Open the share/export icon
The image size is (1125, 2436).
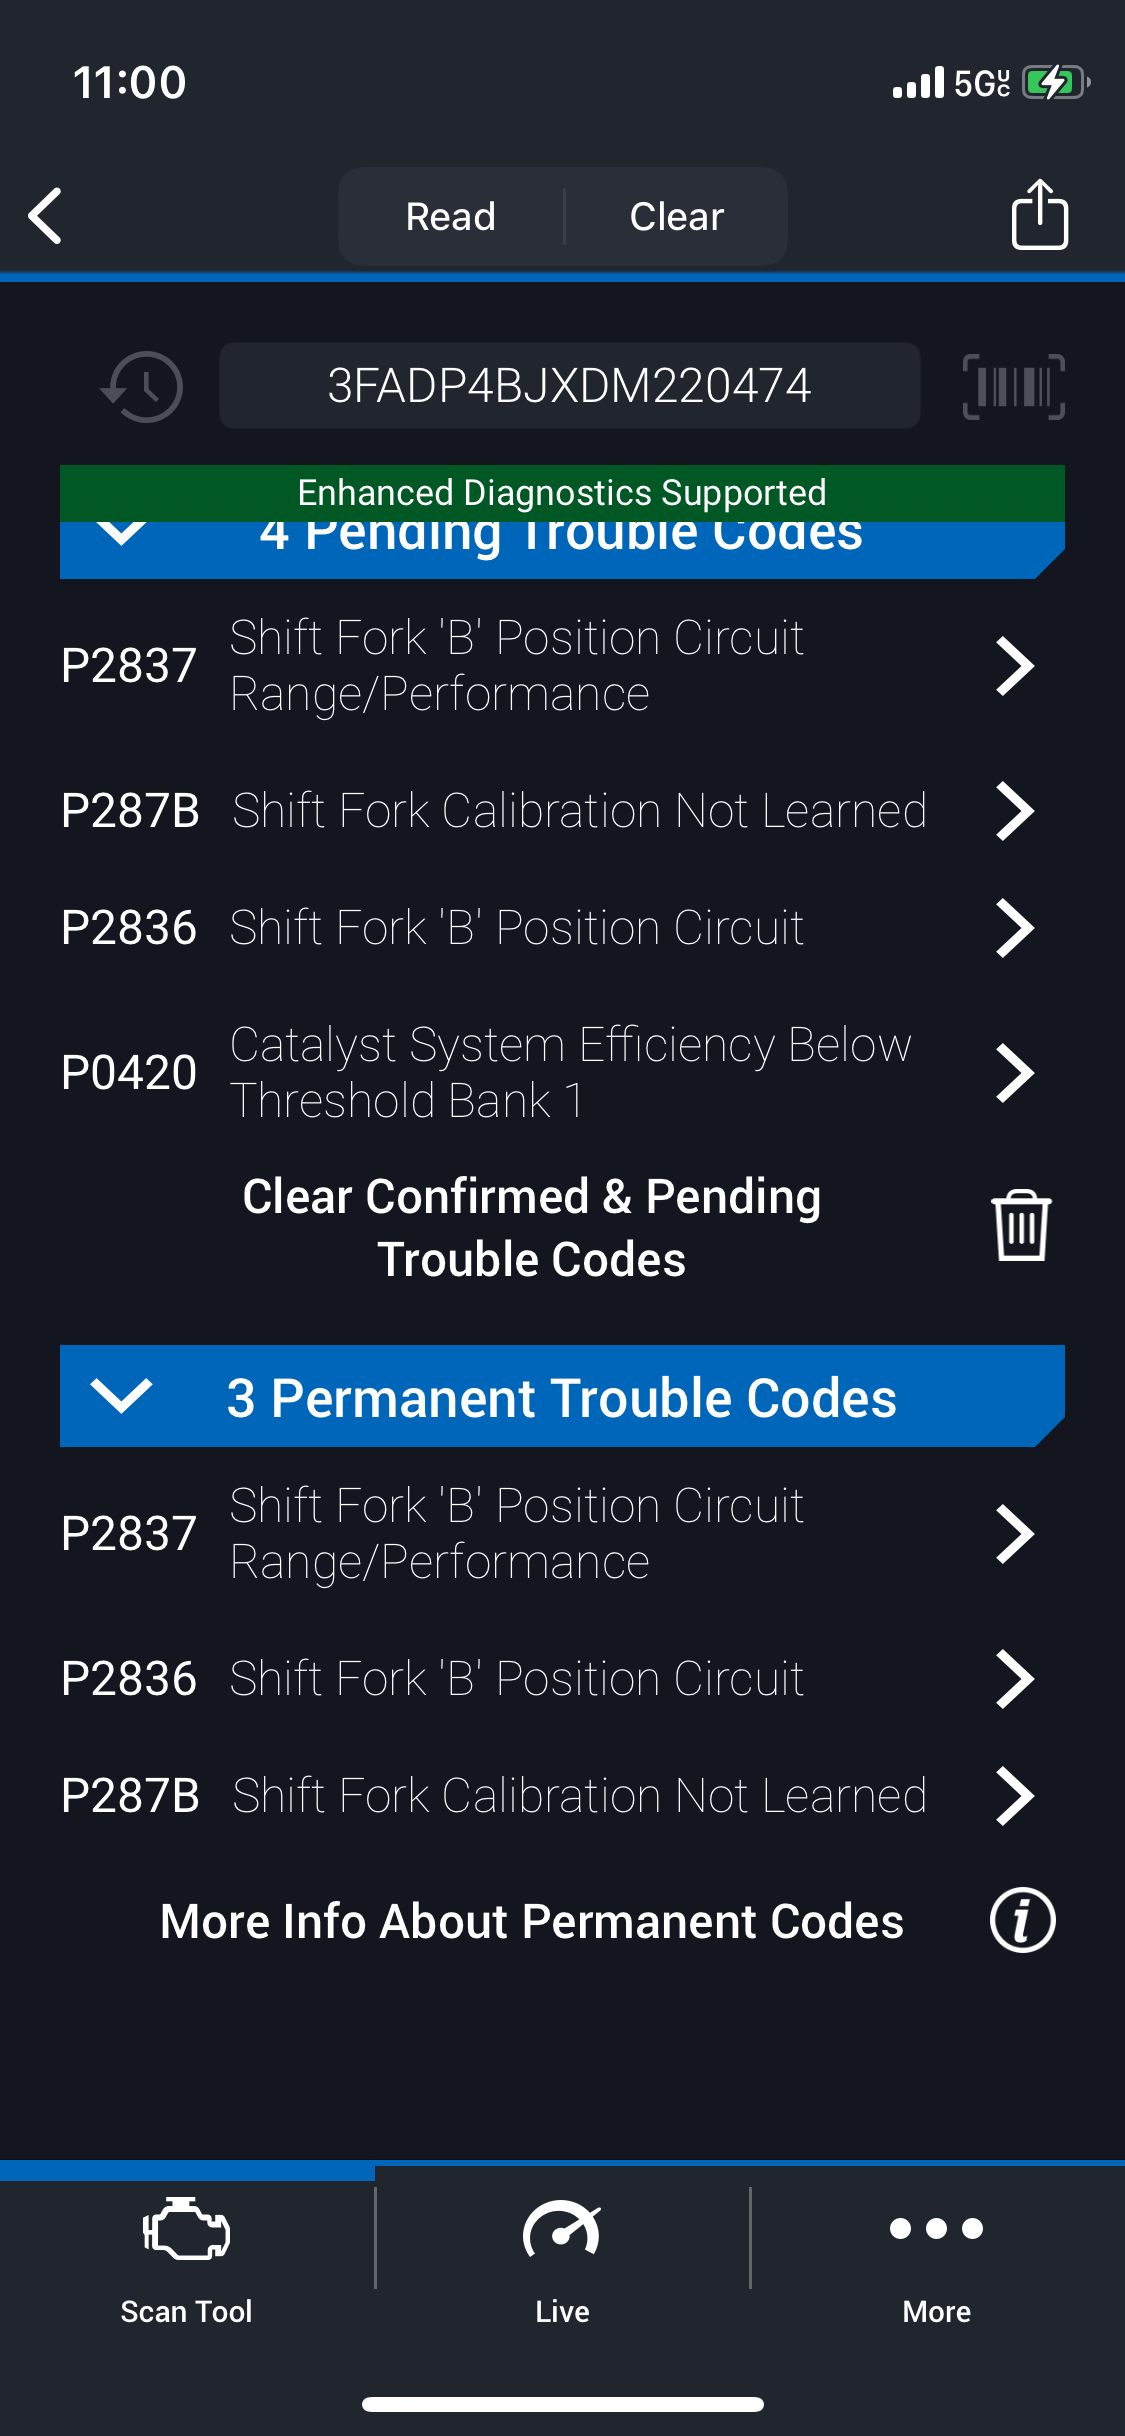coord(1039,215)
